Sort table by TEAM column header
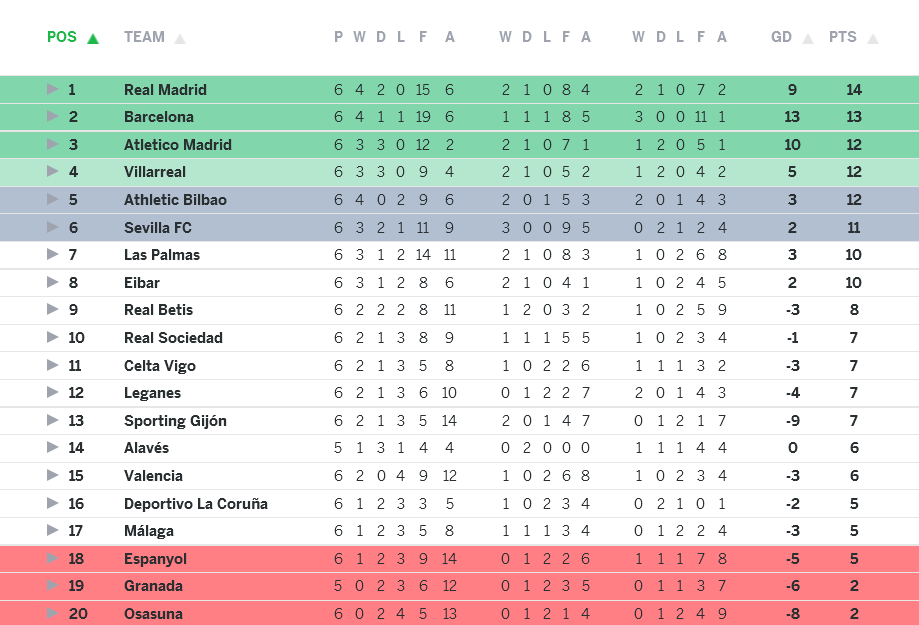 tap(144, 37)
